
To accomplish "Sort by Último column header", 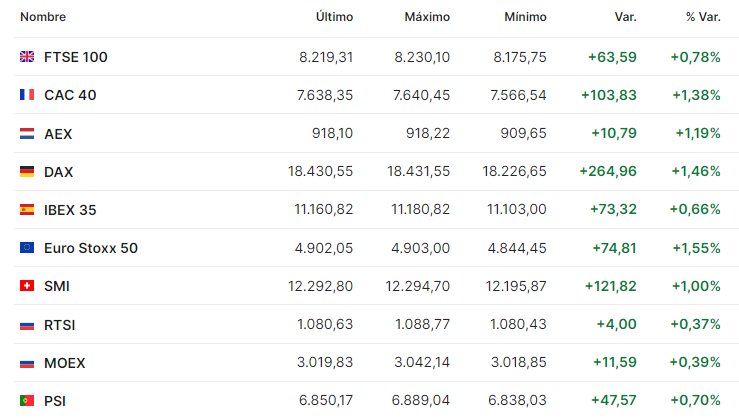I will tap(334, 17).
